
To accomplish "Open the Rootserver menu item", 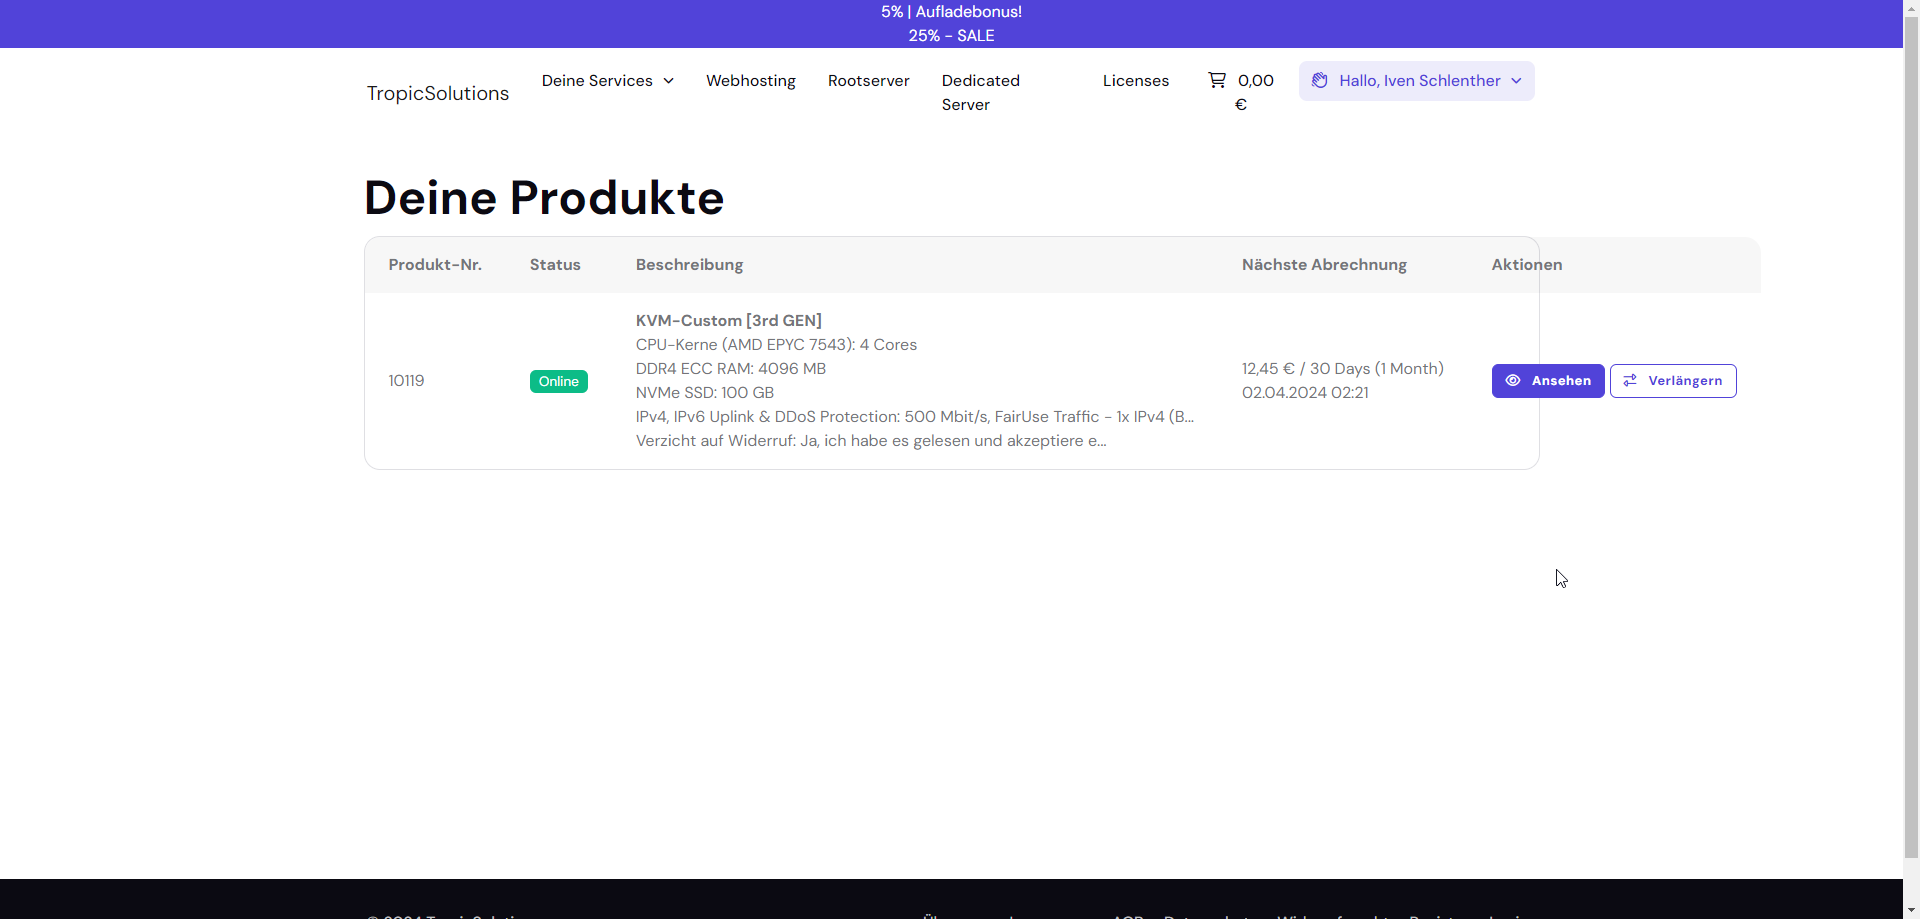I will pyautogui.click(x=868, y=81).
